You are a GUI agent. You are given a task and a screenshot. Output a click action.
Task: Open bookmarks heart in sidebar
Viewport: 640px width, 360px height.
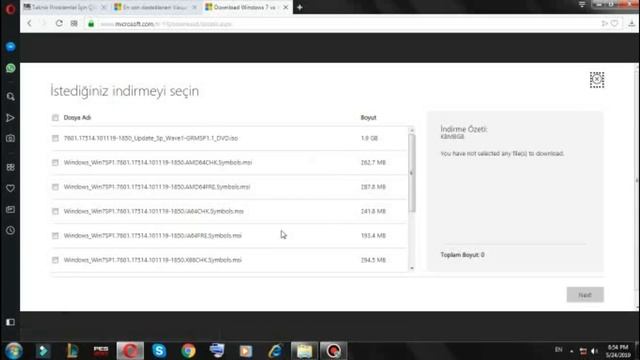(11, 188)
